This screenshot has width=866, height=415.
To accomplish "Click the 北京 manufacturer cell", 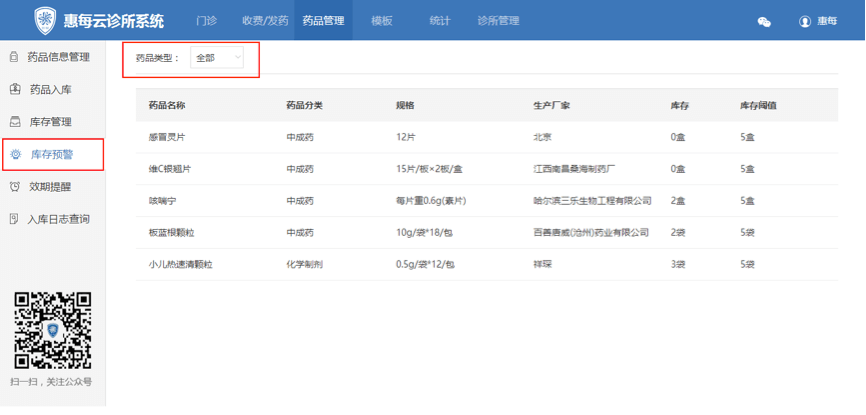I will point(542,137).
